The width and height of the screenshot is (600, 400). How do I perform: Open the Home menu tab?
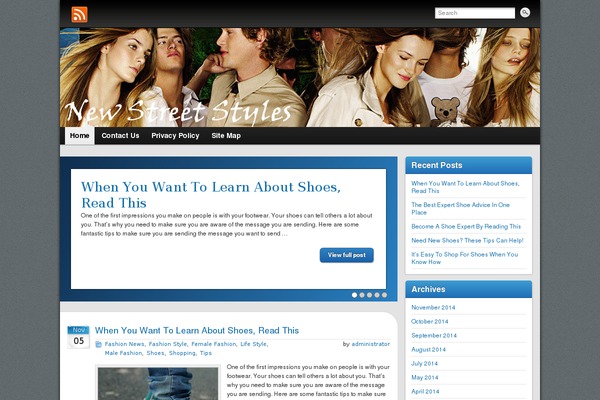tap(80, 136)
